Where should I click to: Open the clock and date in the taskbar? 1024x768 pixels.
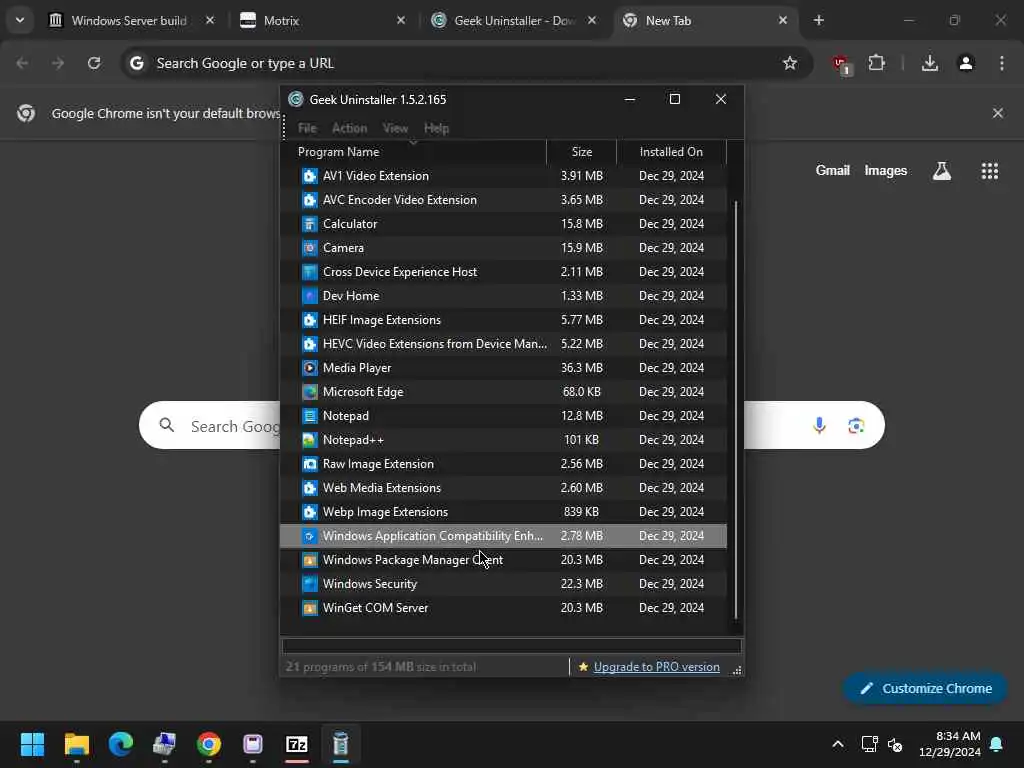[949, 744]
